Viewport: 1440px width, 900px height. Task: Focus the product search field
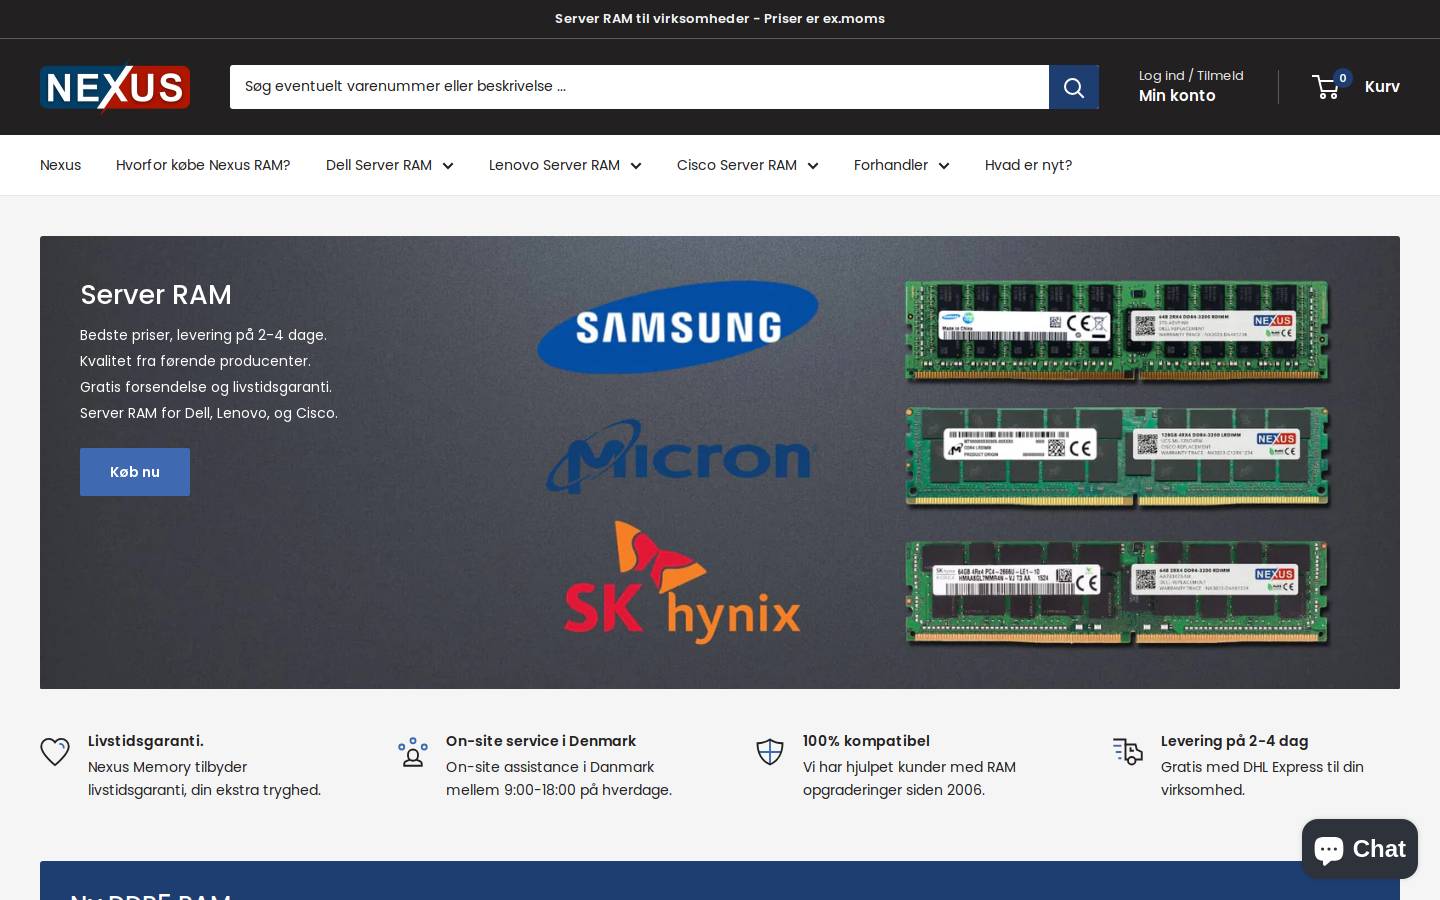point(639,87)
